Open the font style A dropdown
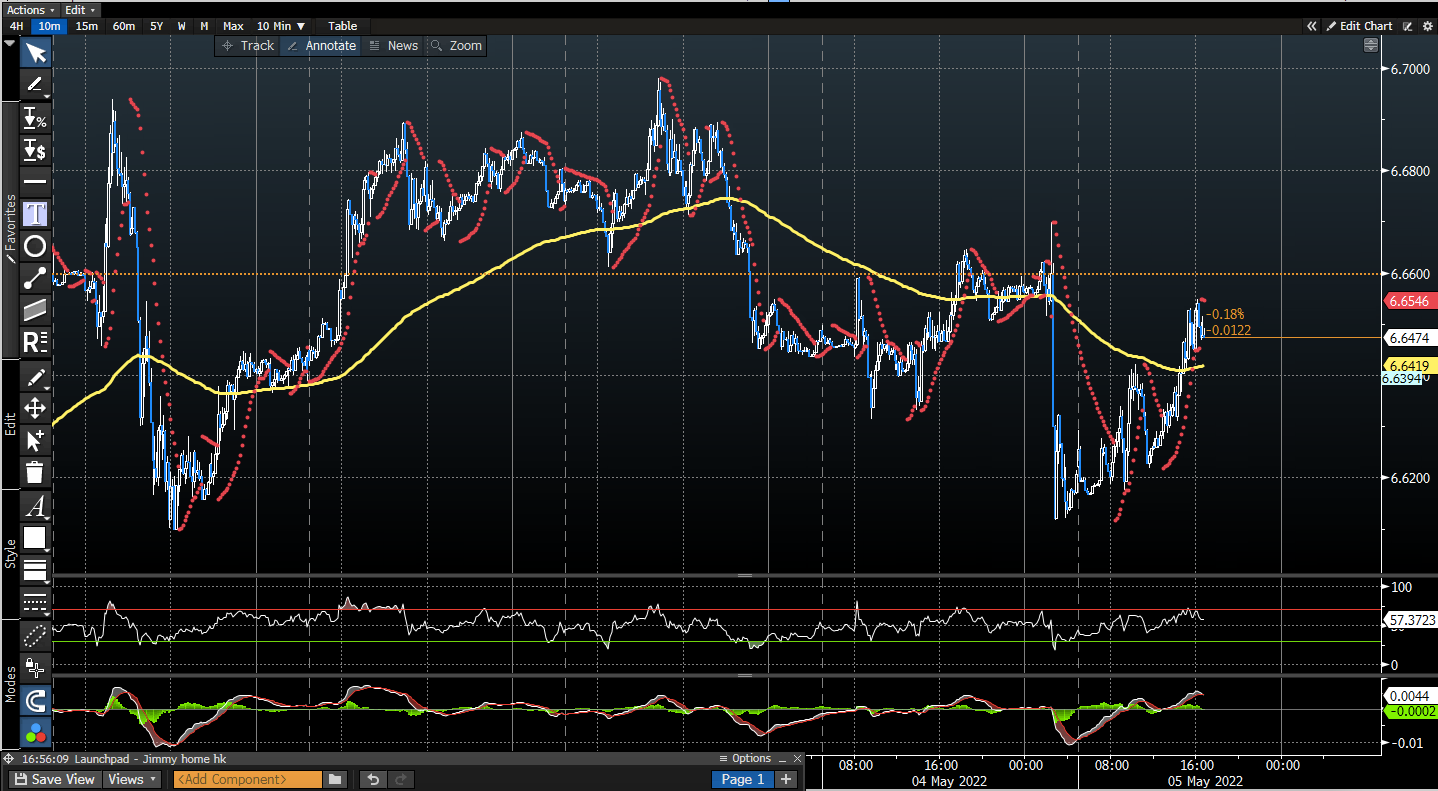 coord(35,506)
